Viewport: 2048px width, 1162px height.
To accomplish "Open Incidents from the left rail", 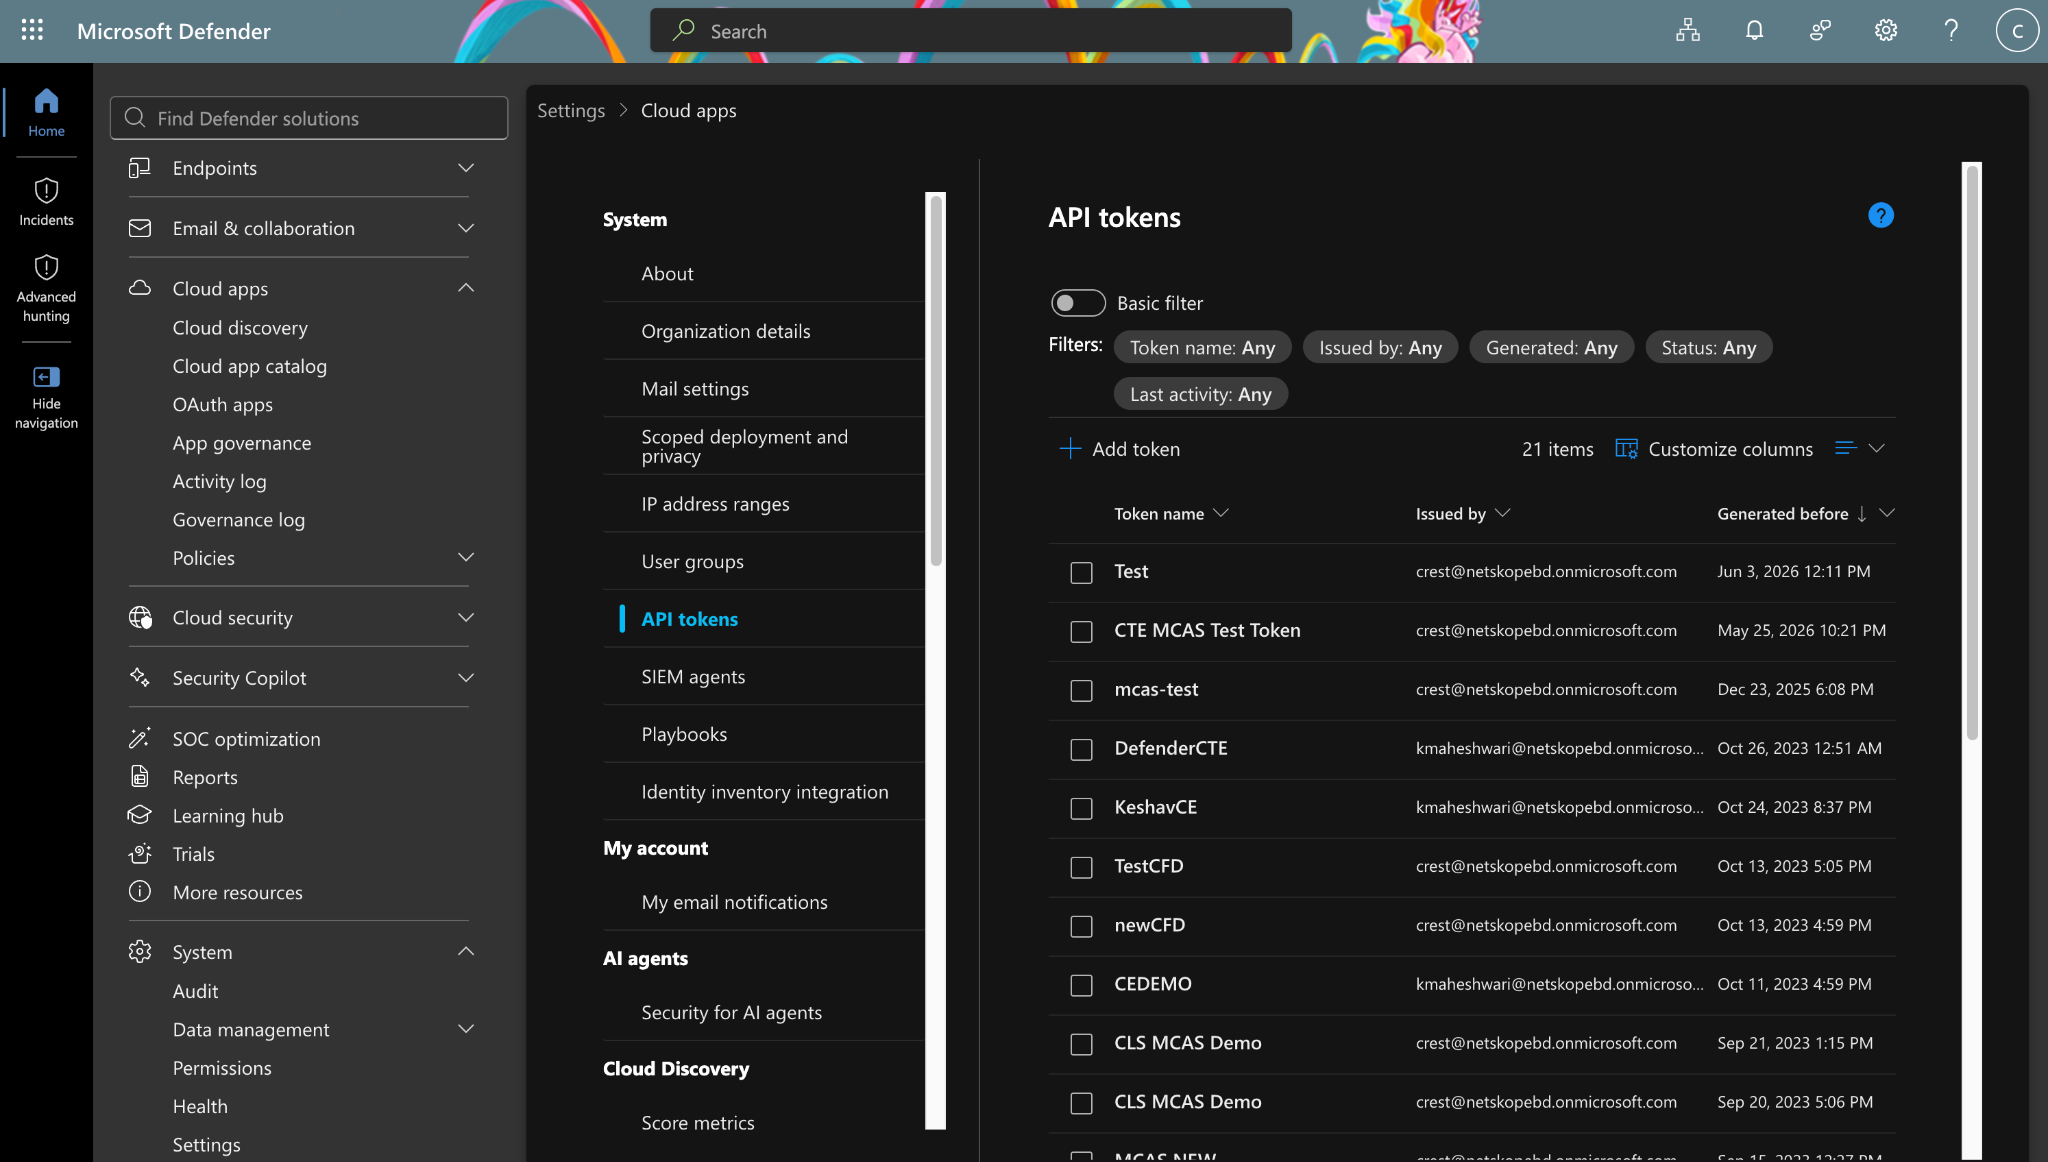I will [46, 202].
